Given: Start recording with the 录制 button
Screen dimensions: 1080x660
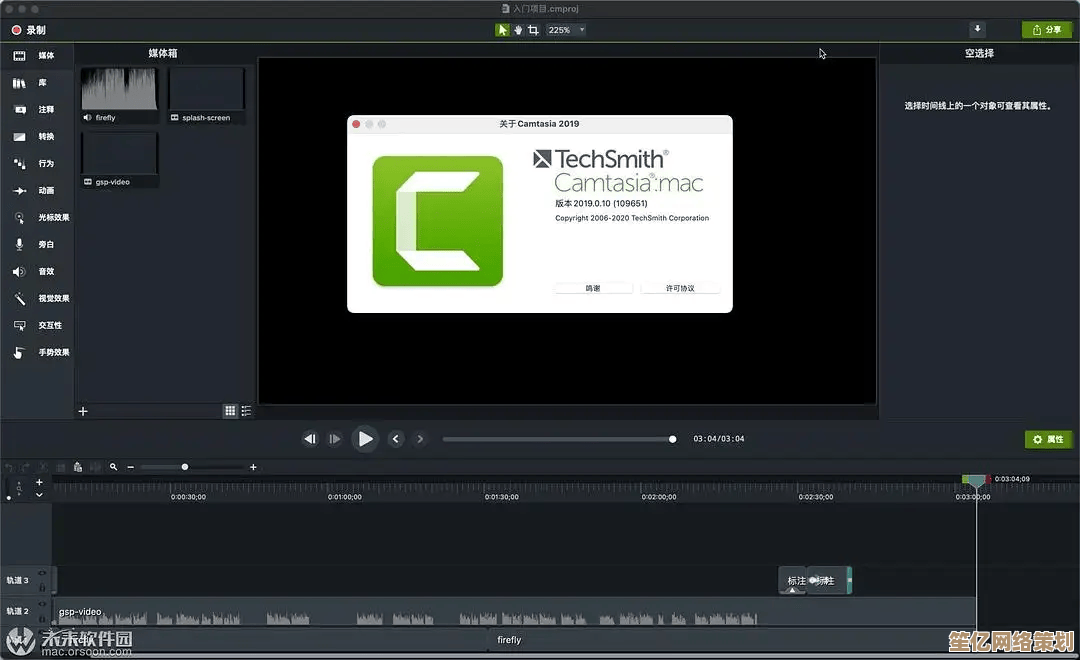Looking at the screenshot, I should point(29,30).
